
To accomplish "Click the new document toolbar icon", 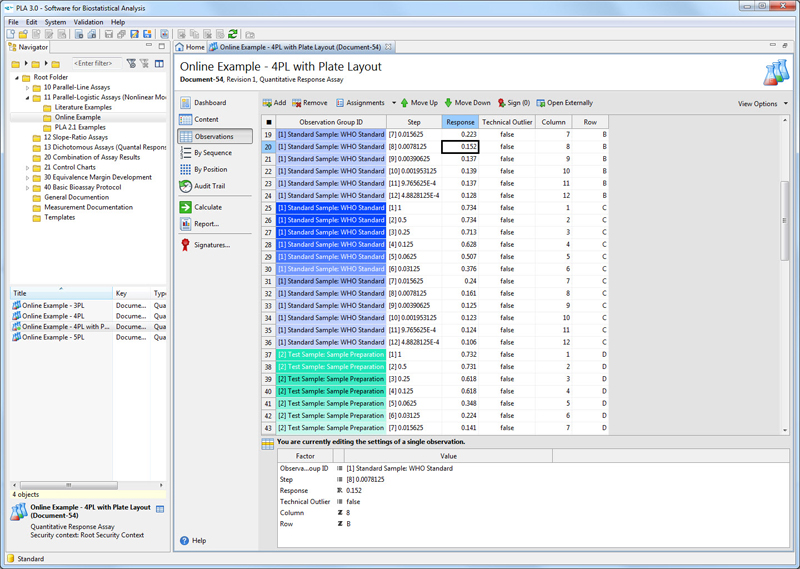I will 11,34.
